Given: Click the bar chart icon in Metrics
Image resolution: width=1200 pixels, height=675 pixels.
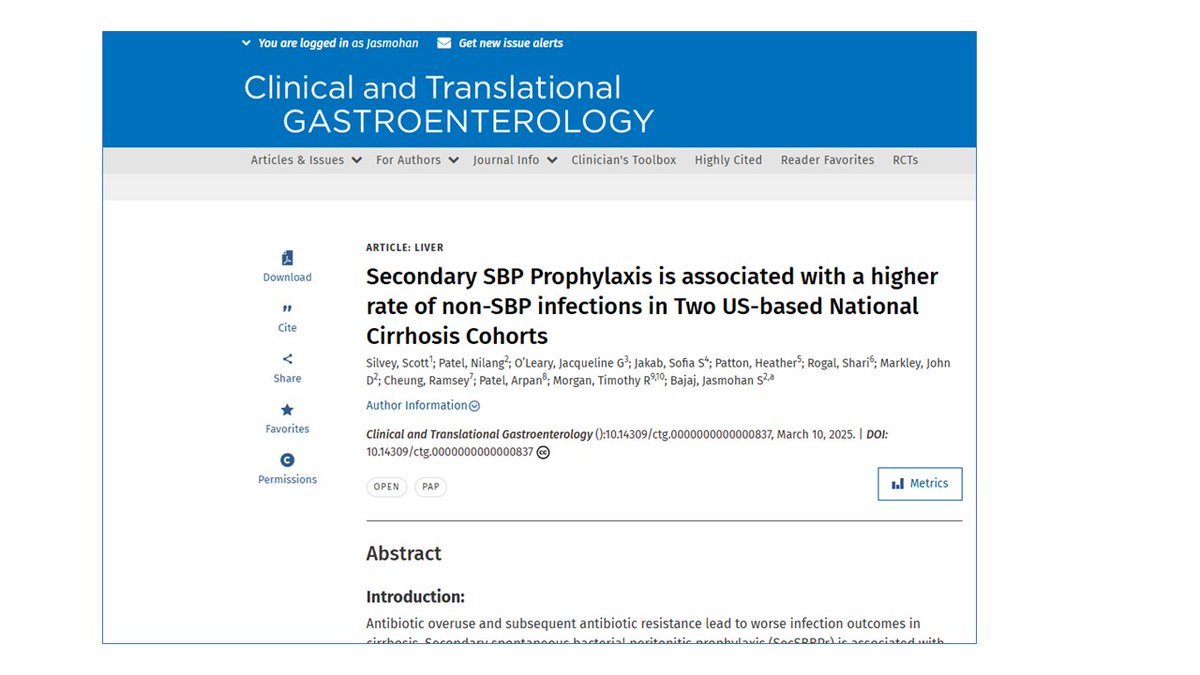Looking at the screenshot, I should [898, 484].
